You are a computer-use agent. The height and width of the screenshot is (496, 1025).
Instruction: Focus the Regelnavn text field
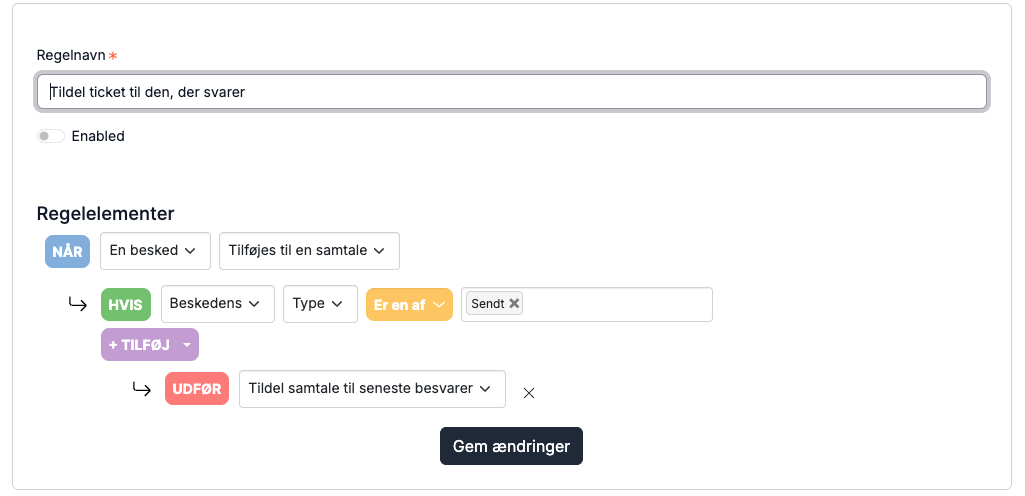[x=512, y=91]
